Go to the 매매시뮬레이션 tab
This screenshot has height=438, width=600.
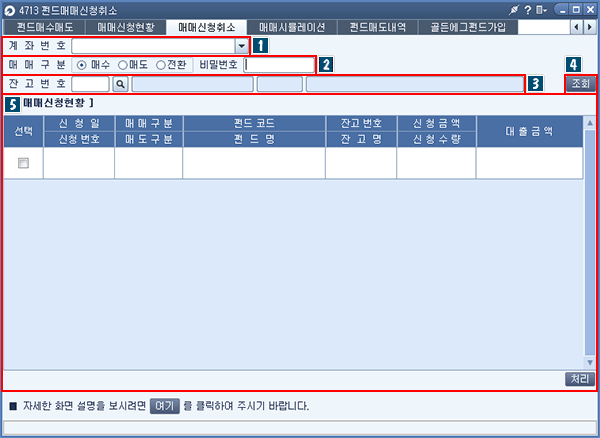point(292,28)
